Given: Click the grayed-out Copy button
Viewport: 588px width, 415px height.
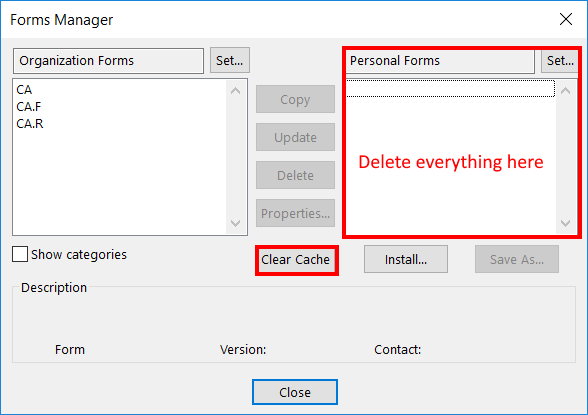Looking at the screenshot, I should (296, 99).
